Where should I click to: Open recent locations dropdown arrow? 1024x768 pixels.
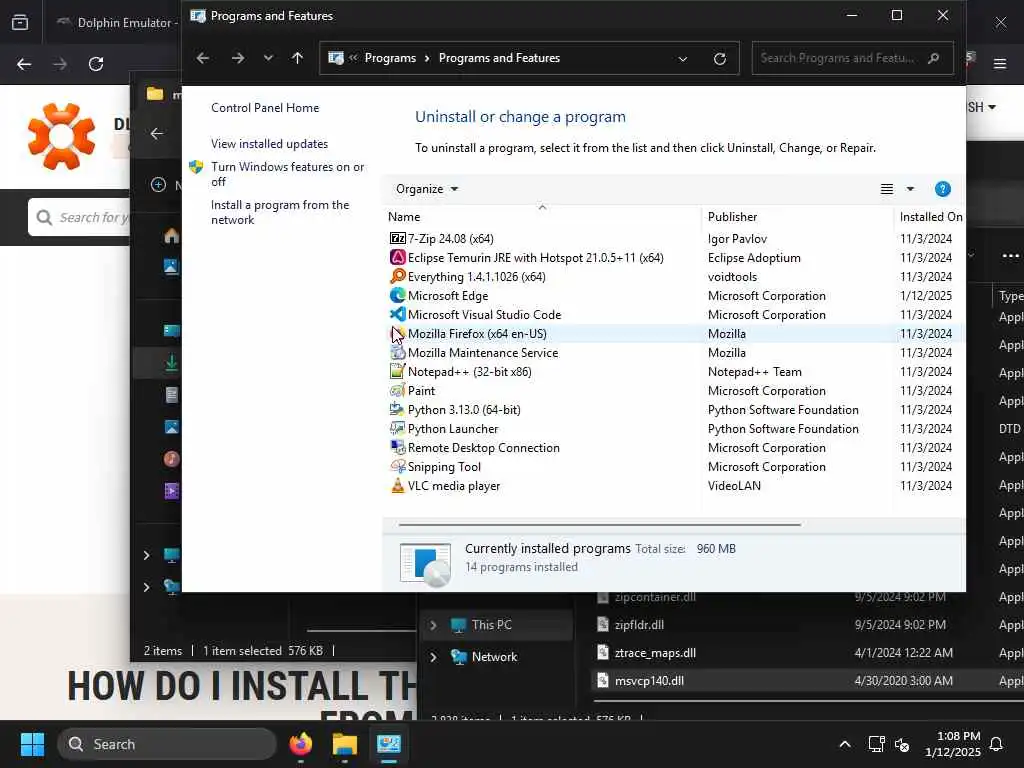[x=268, y=58]
